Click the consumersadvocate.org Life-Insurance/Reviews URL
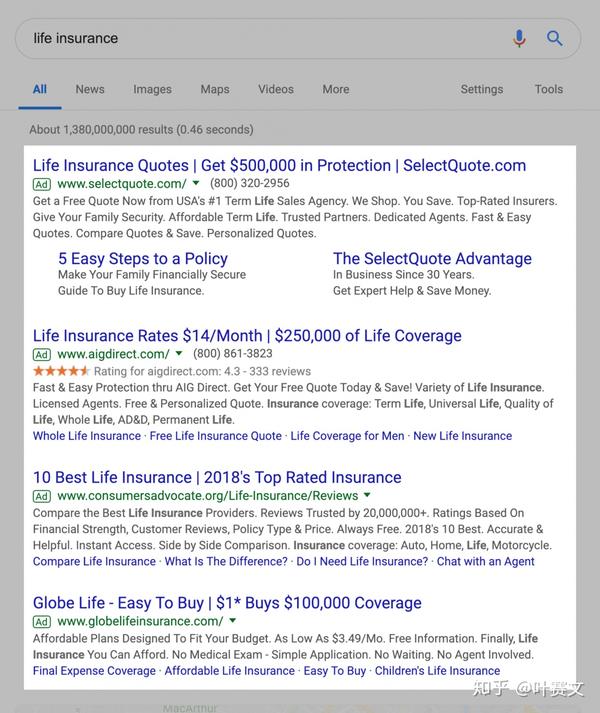This screenshot has width=600, height=713. (208, 496)
